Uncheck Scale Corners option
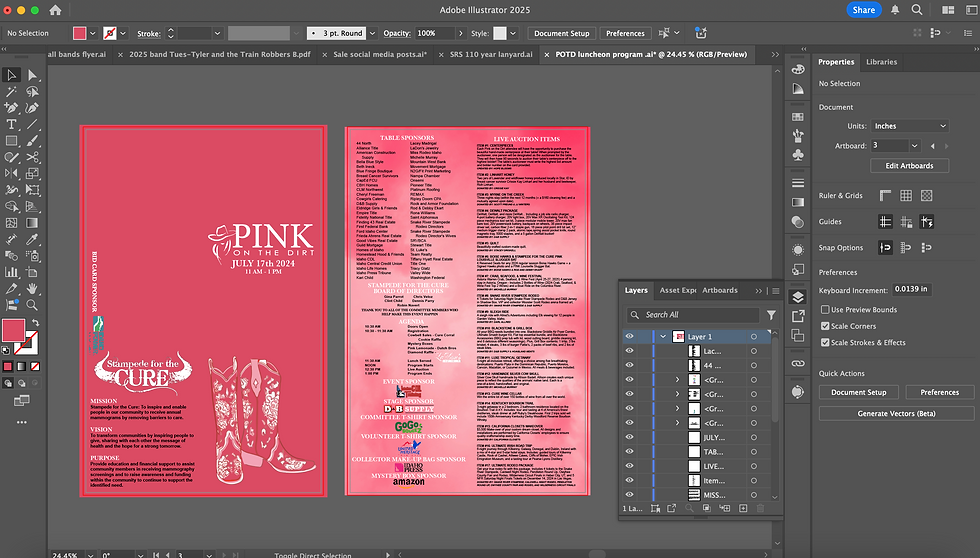The height and width of the screenshot is (558, 980). [825, 326]
